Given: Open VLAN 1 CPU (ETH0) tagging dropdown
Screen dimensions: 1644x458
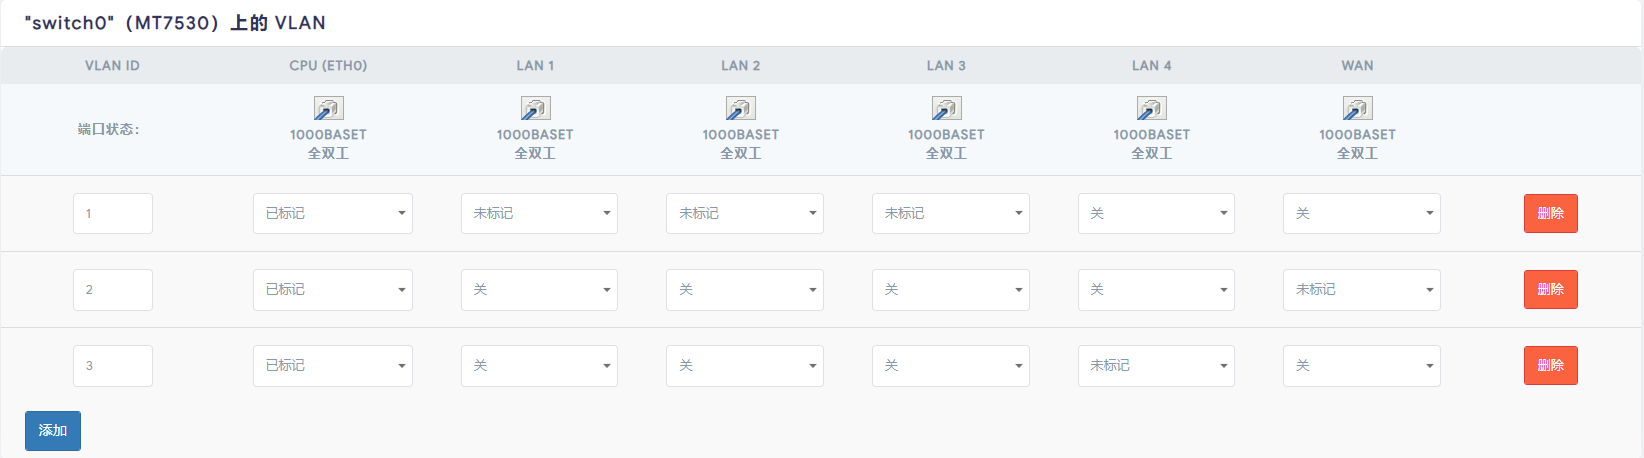Looking at the screenshot, I should 333,214.
